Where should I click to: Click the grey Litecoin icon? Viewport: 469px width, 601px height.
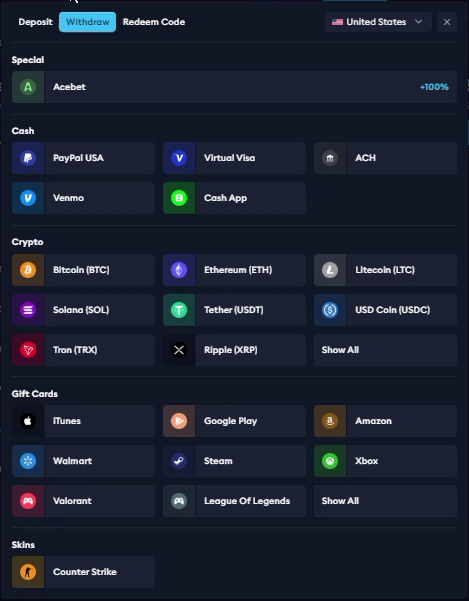(x=330, y=270)
